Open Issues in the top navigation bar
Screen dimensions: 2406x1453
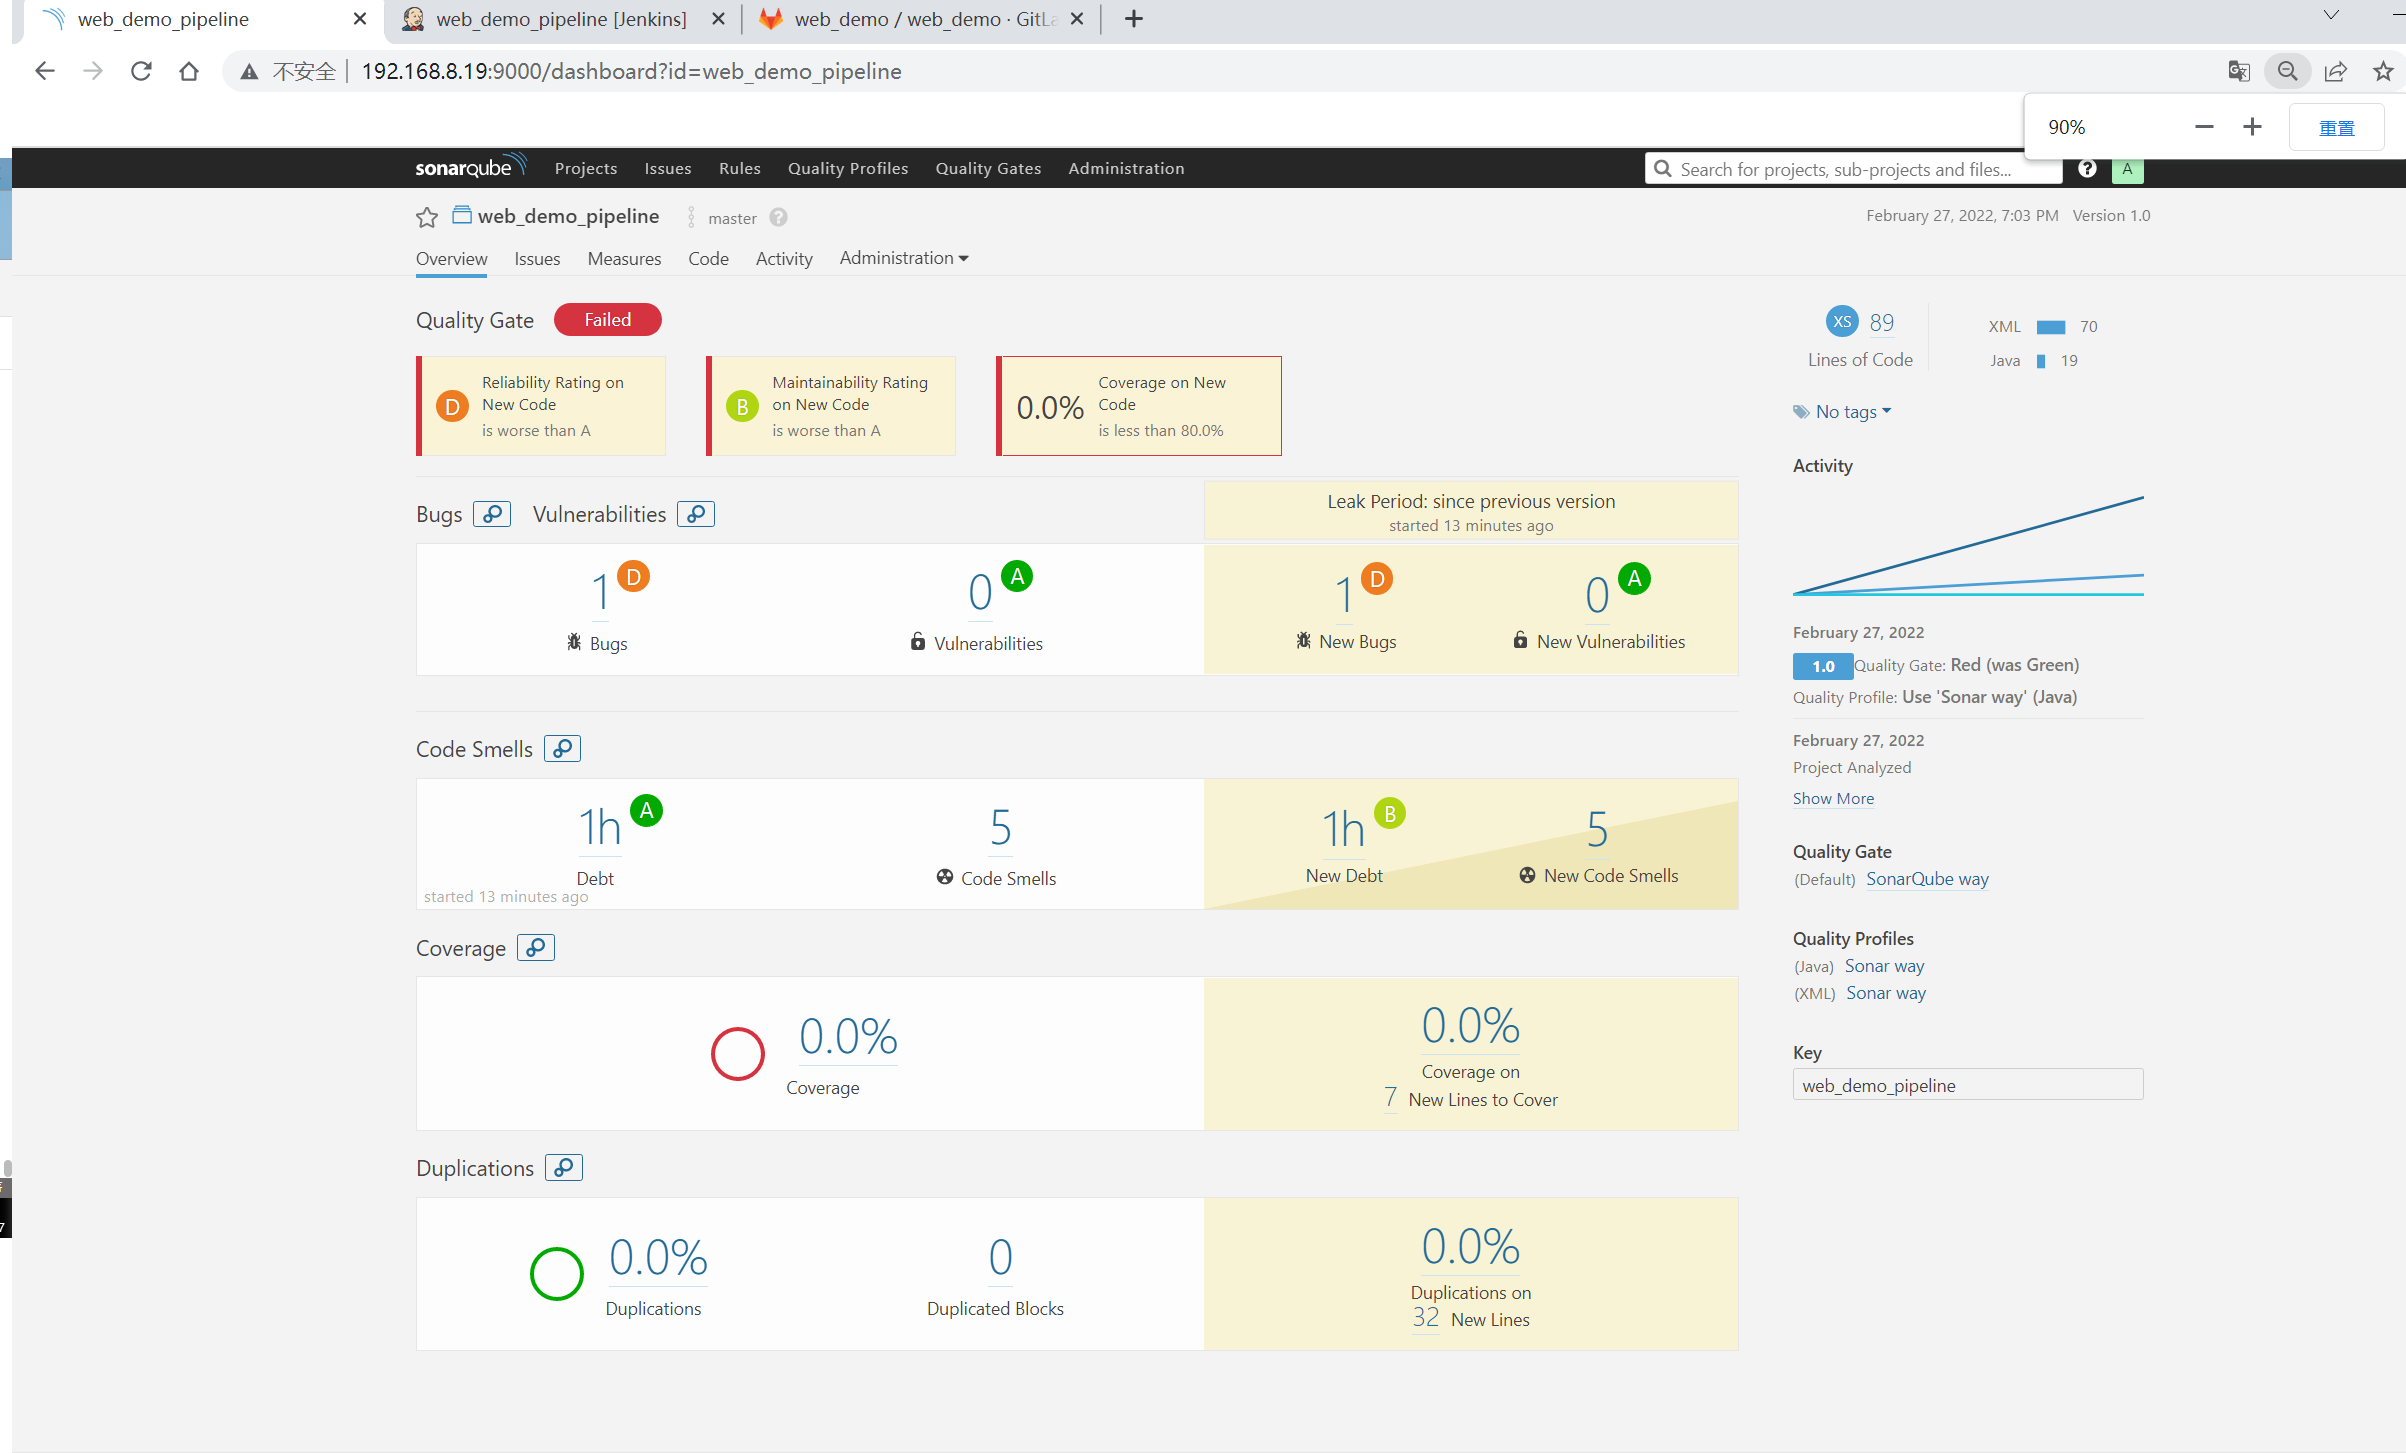pos(668,168)
